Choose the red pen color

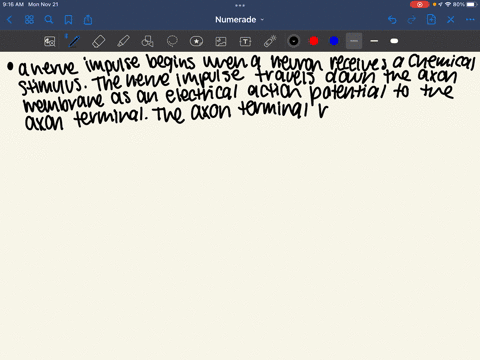314,41
